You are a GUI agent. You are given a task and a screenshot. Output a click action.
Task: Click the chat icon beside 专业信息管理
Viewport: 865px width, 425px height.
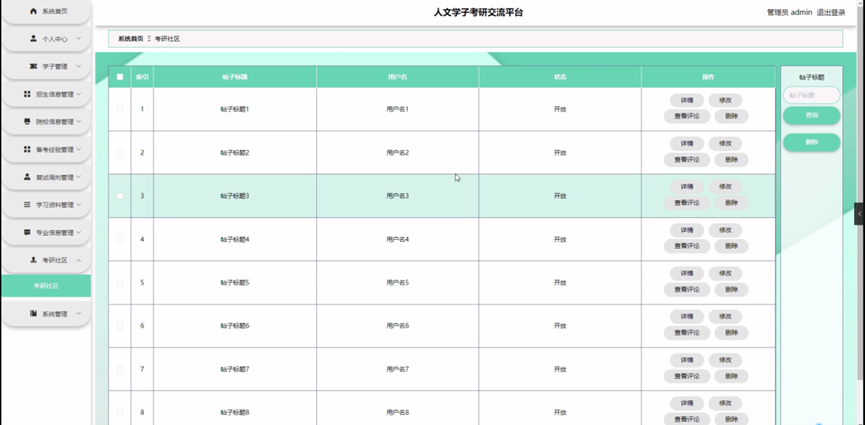[x=27, y=232]
